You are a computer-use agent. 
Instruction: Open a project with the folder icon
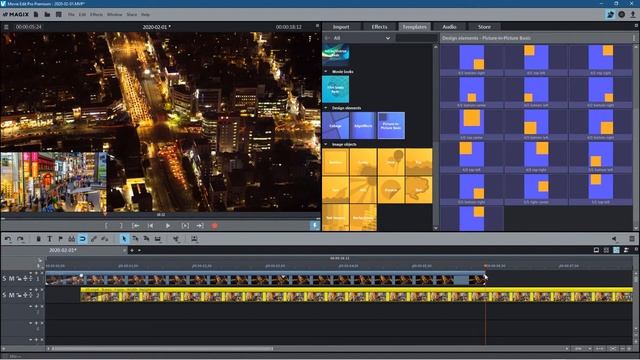[47, 14]
